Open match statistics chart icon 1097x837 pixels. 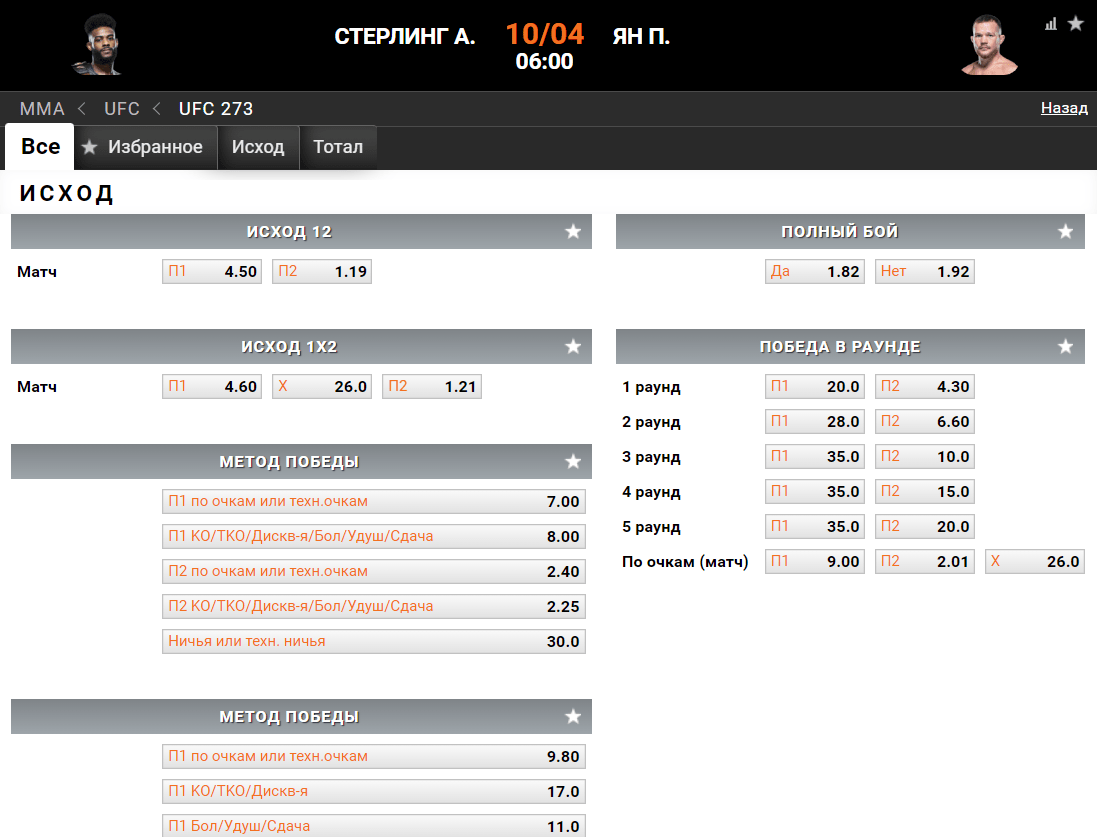(x=1051, y=24)
